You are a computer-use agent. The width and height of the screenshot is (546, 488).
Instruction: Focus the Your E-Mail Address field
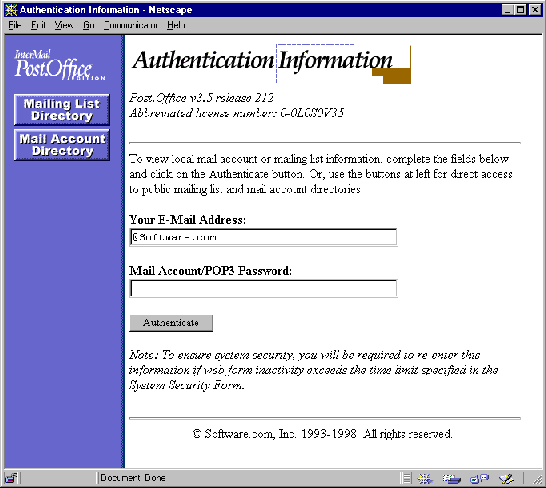(x=263, y=237)
